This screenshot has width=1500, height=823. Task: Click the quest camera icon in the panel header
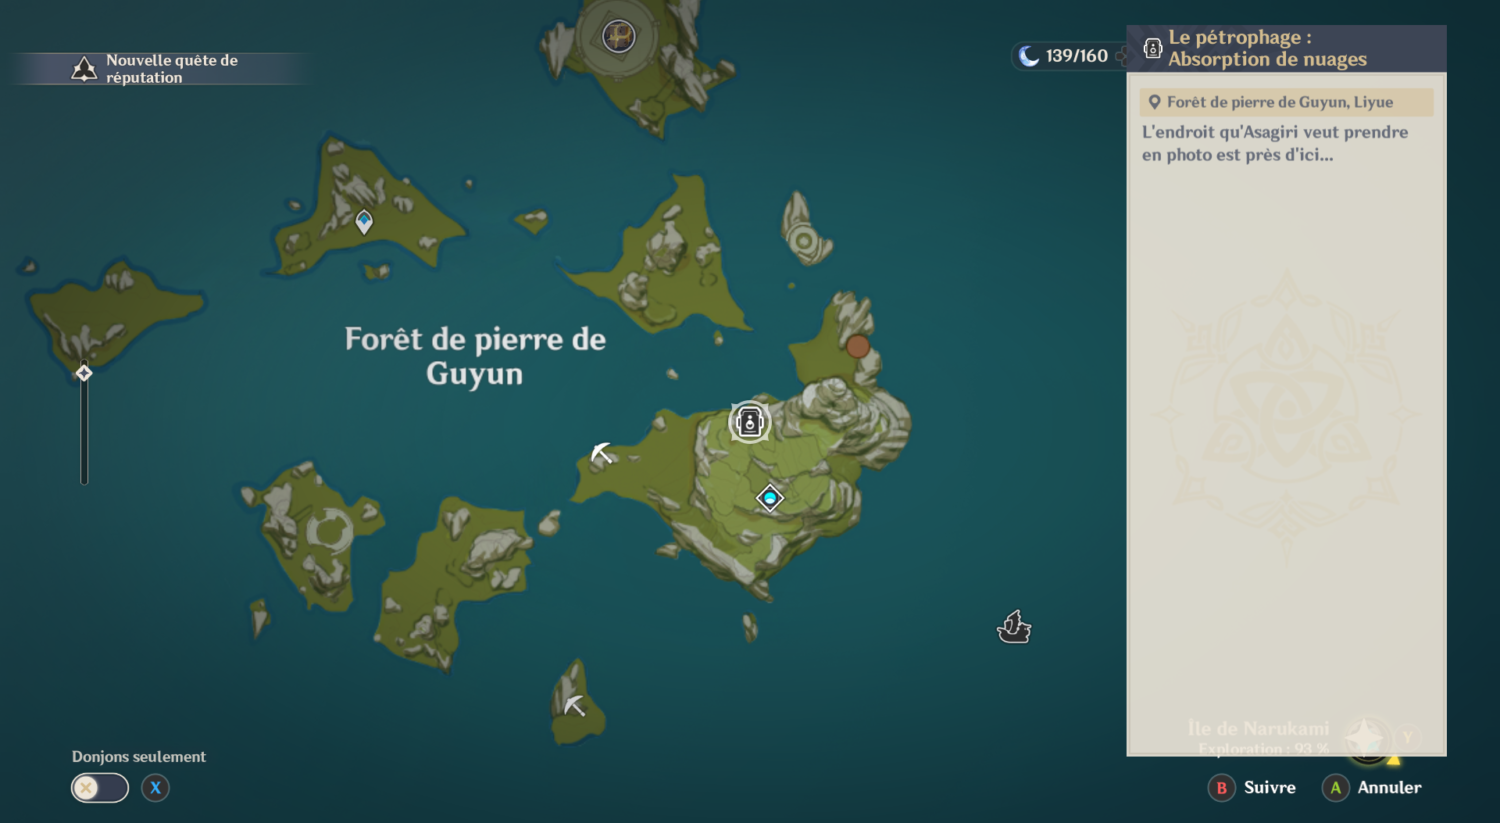tap(1152, 48)
